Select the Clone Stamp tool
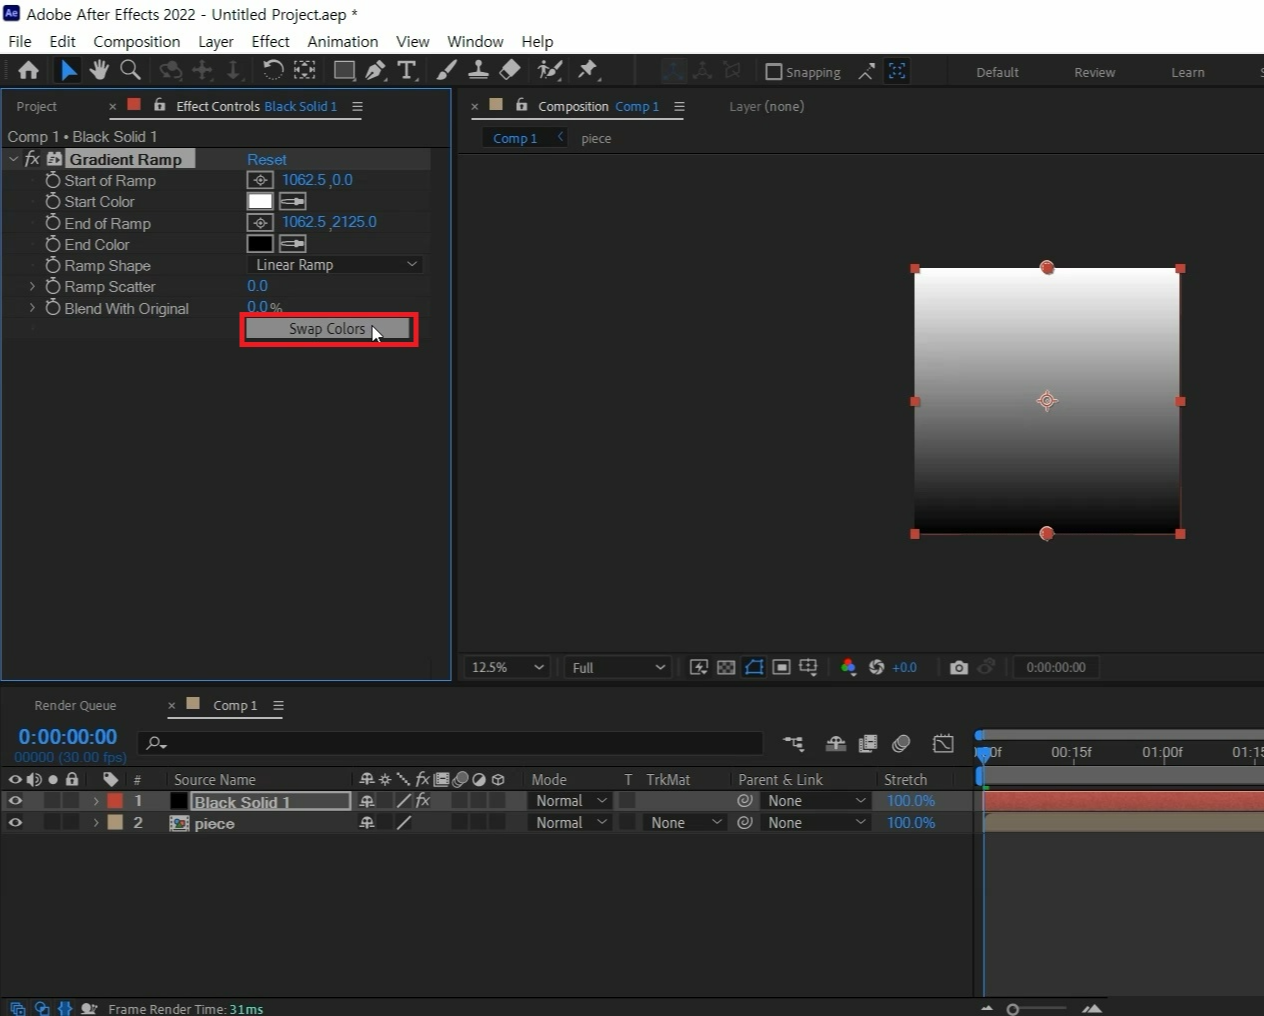Image resolution: width=1264 pixels, height=1016 pixels. (x=479, y=70)
